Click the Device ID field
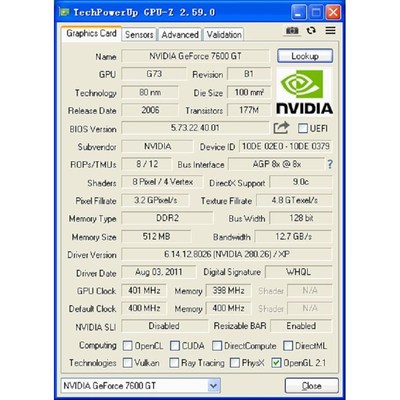Image resolution: width=400 pixels, height=400 pixels. (285, 146)
